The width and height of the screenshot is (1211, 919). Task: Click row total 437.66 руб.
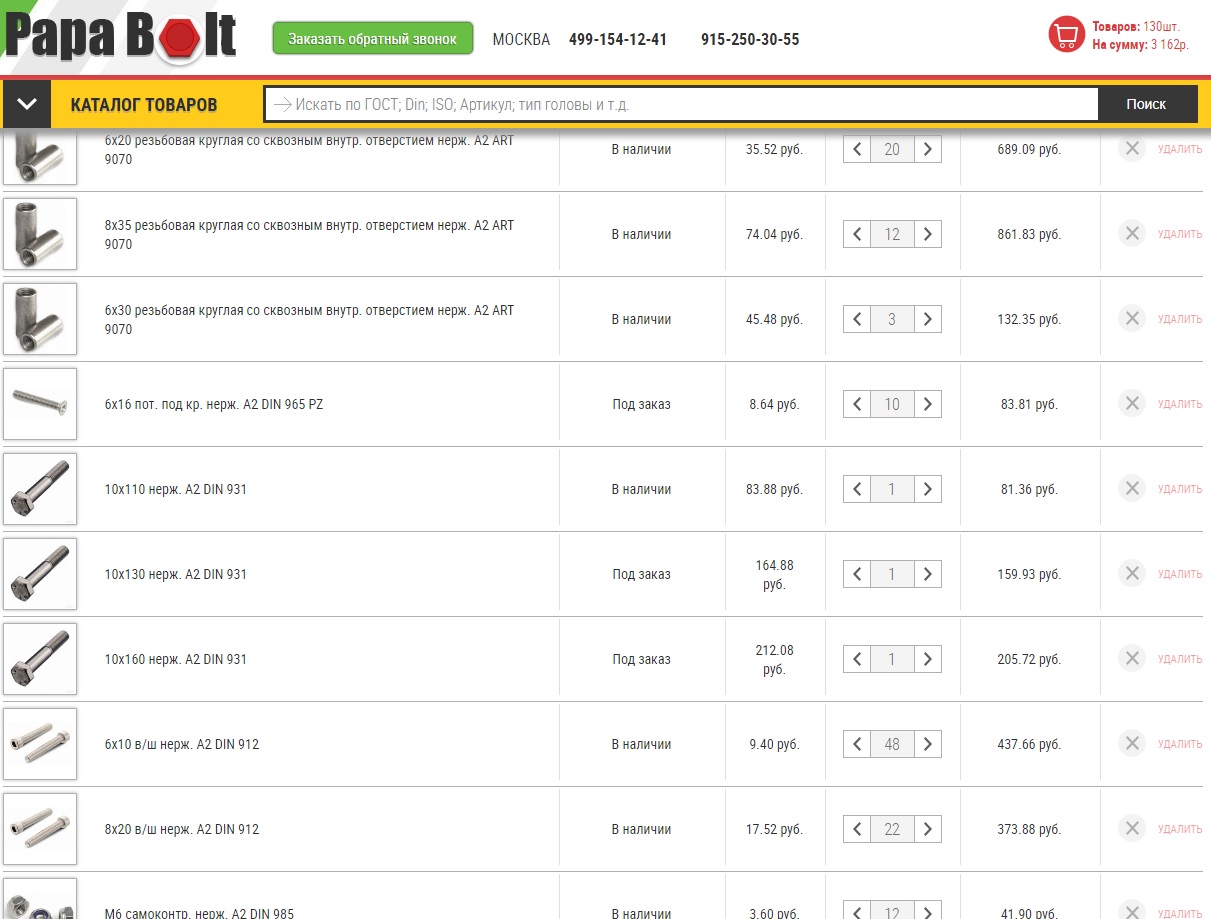1030,745
